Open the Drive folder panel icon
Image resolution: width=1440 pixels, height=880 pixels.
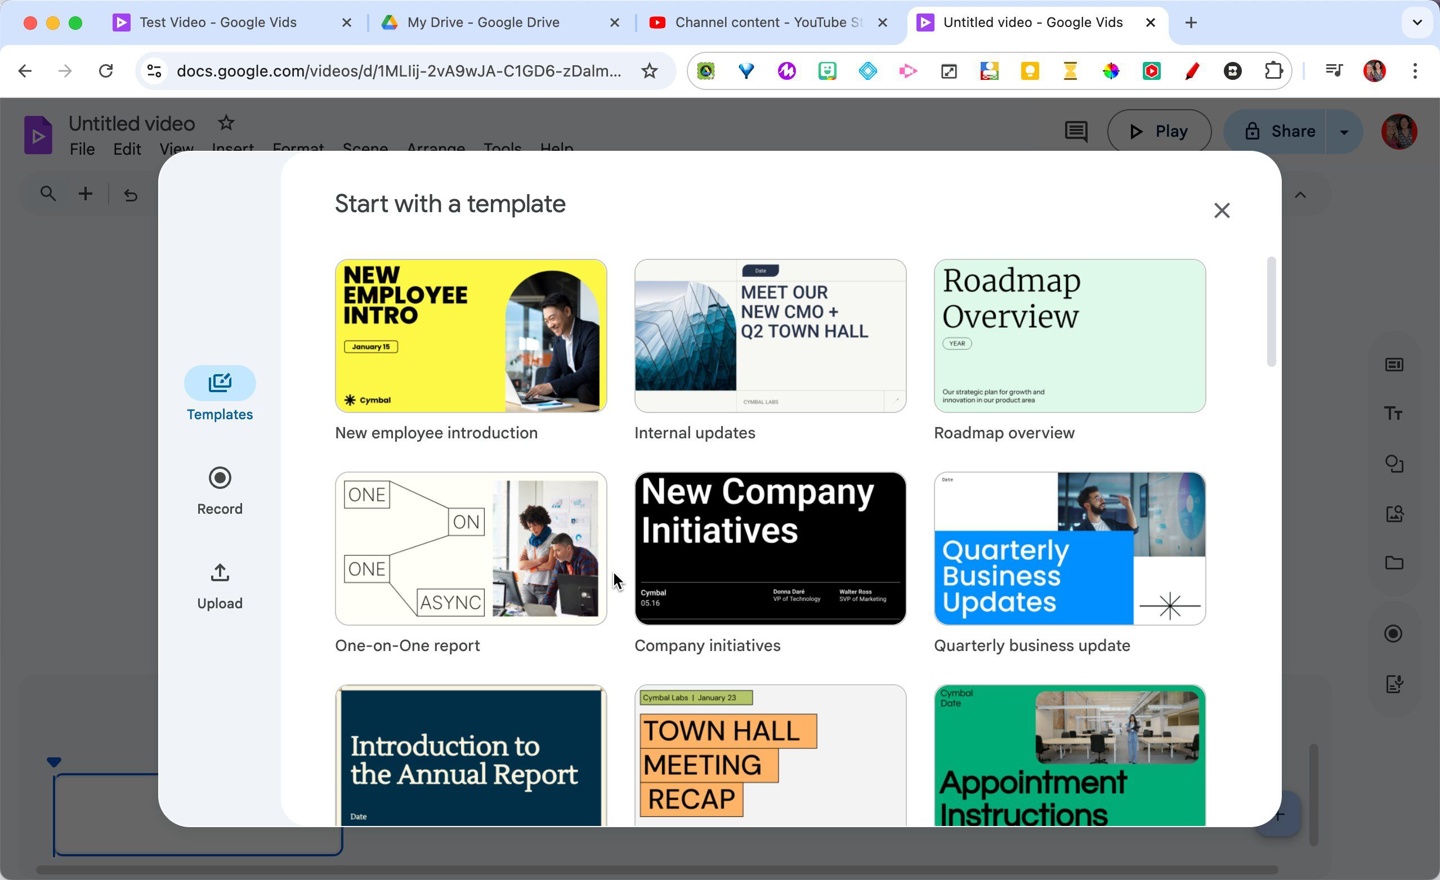[1394, 563]
